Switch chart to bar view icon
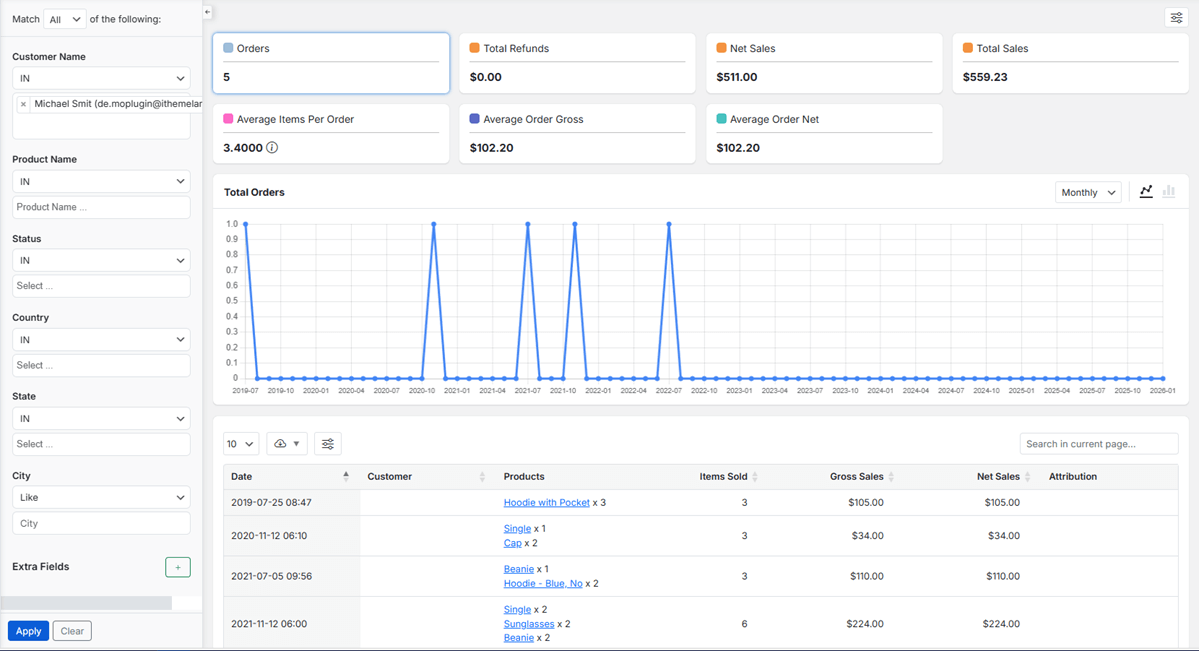Image resolution: width=1199 pixels, height=651 pixels. 1168,192
